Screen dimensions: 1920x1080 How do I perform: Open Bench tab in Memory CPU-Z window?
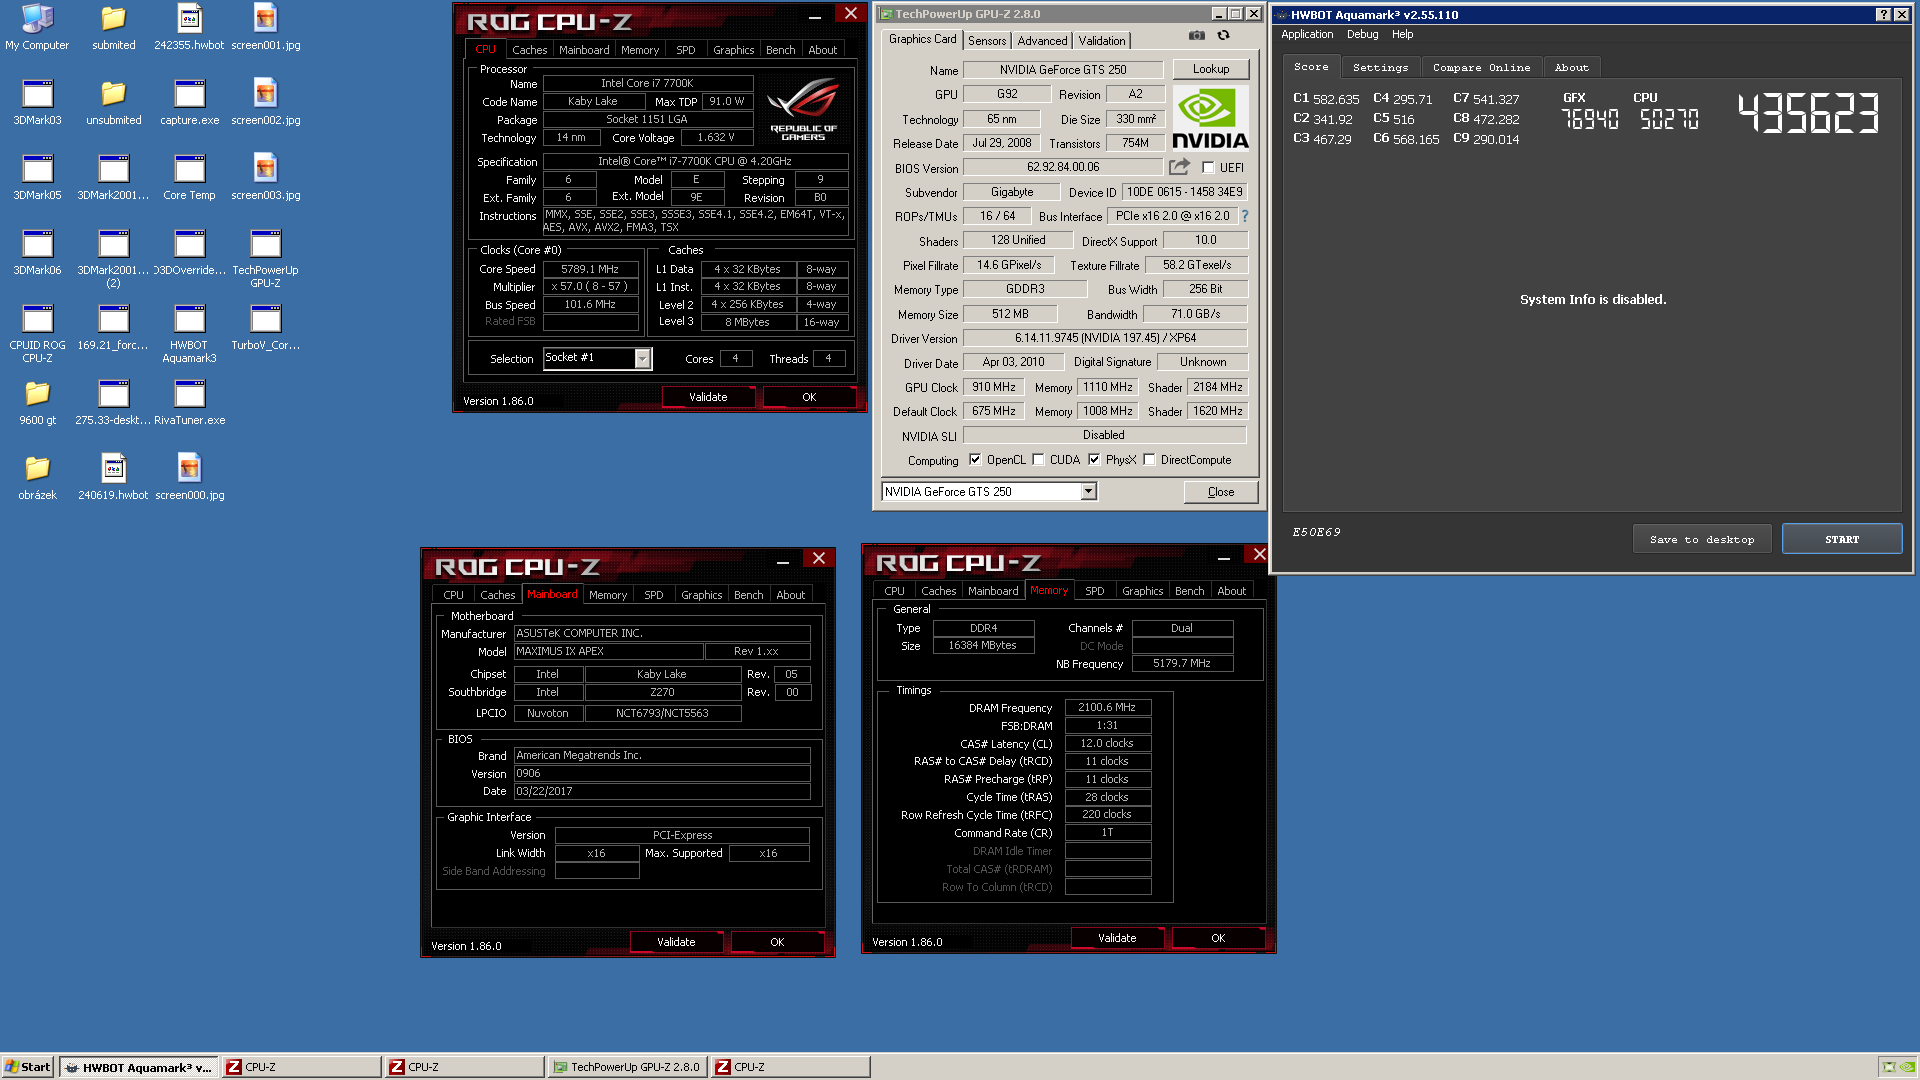pos(1189,591)
